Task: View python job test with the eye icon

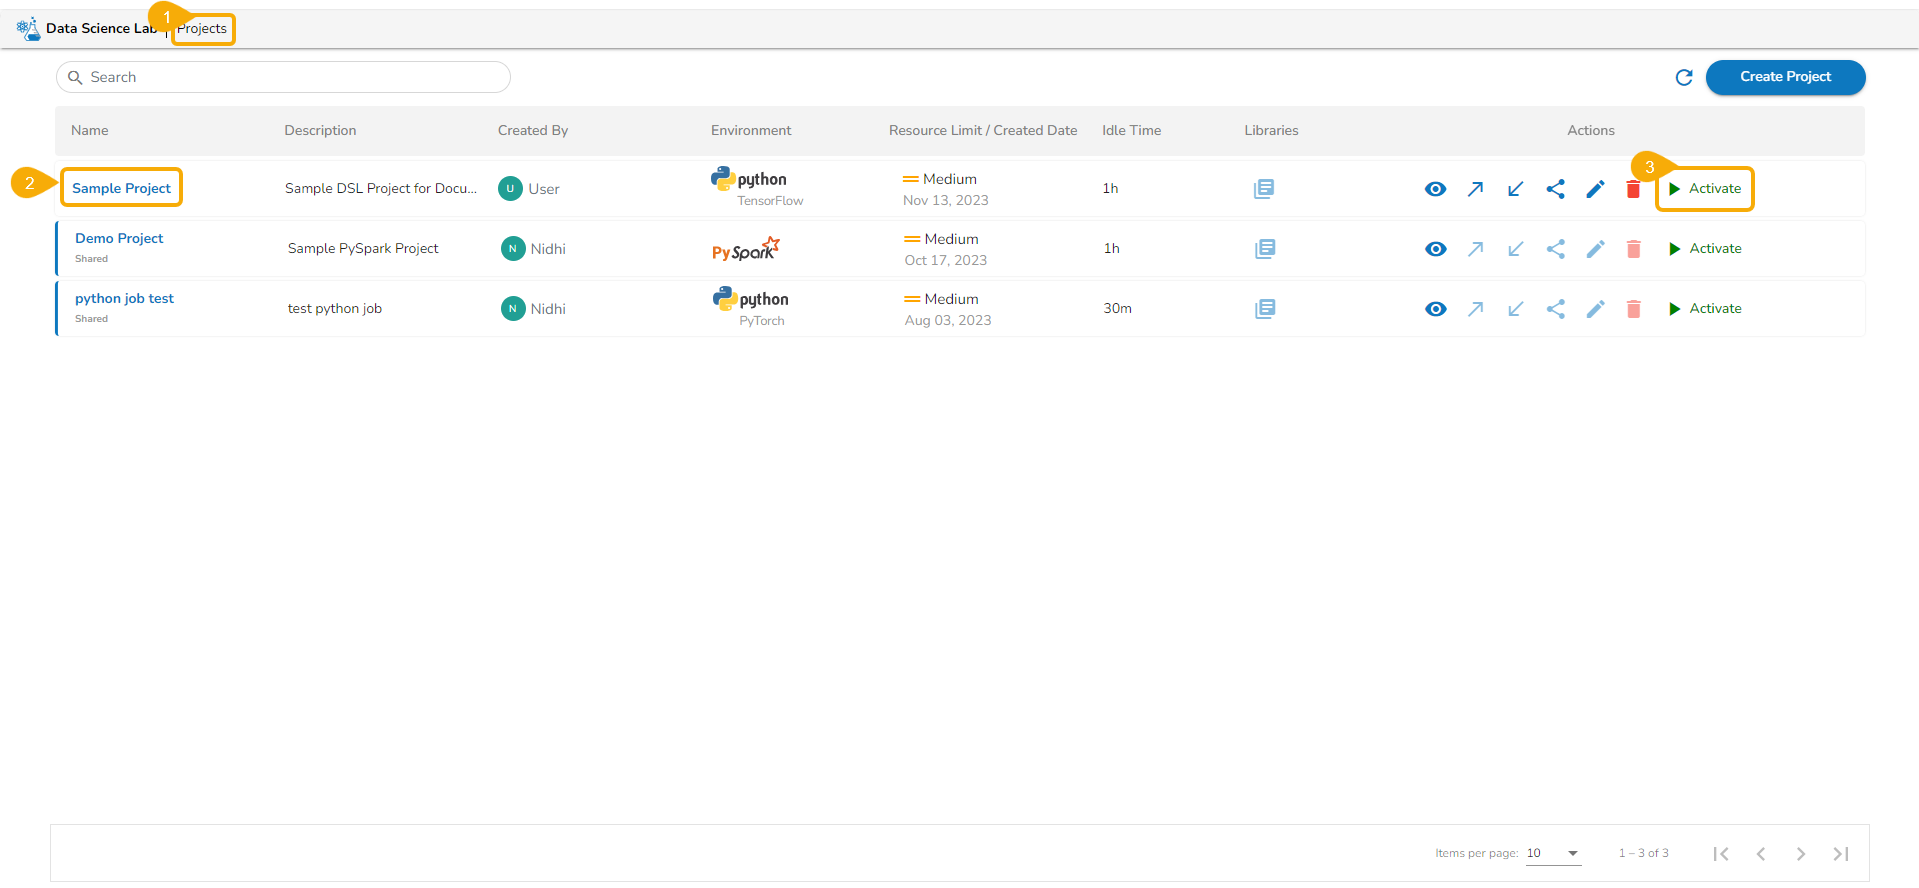Action: click(x=1435, y=309)
